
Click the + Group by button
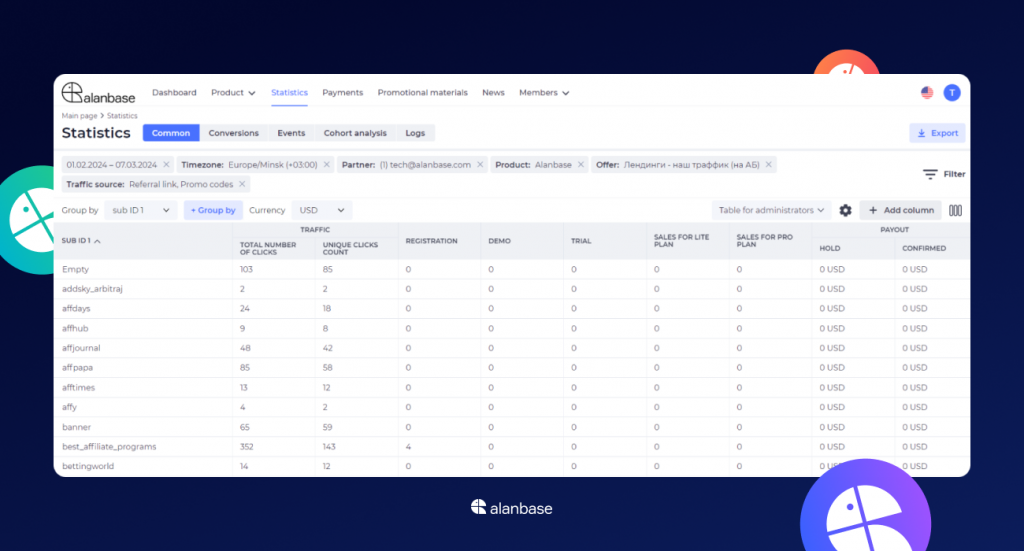[213, 210]
